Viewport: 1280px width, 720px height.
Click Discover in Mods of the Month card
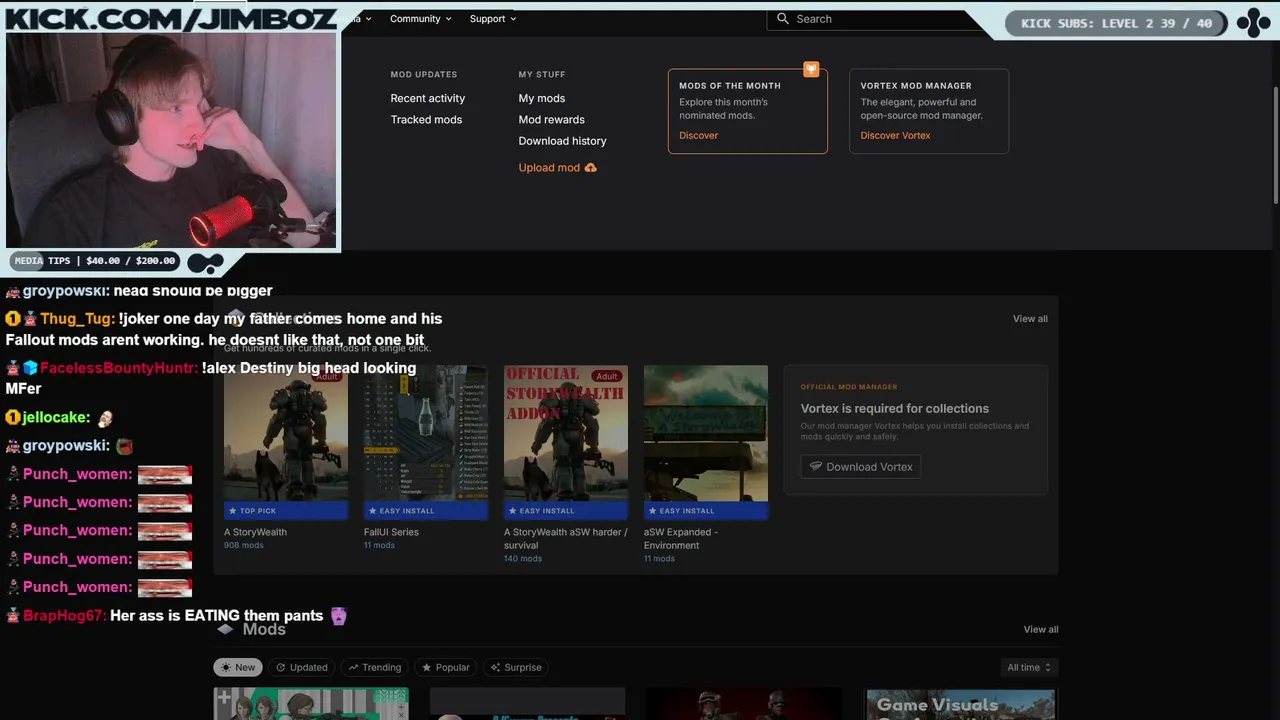pyautogui.click(x=699, y=136)
